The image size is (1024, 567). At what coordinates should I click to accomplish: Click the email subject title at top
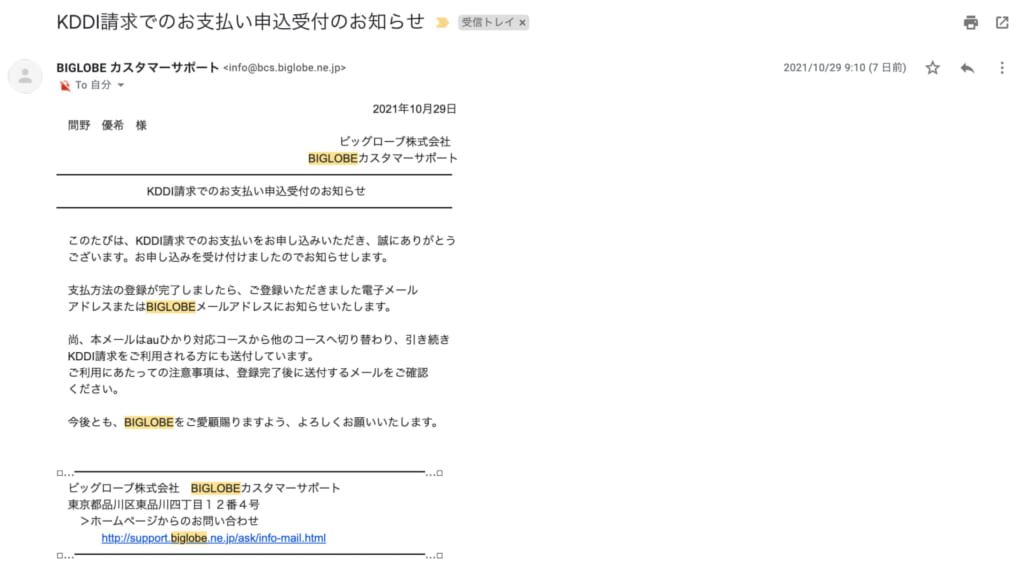[x=240, y=22]
